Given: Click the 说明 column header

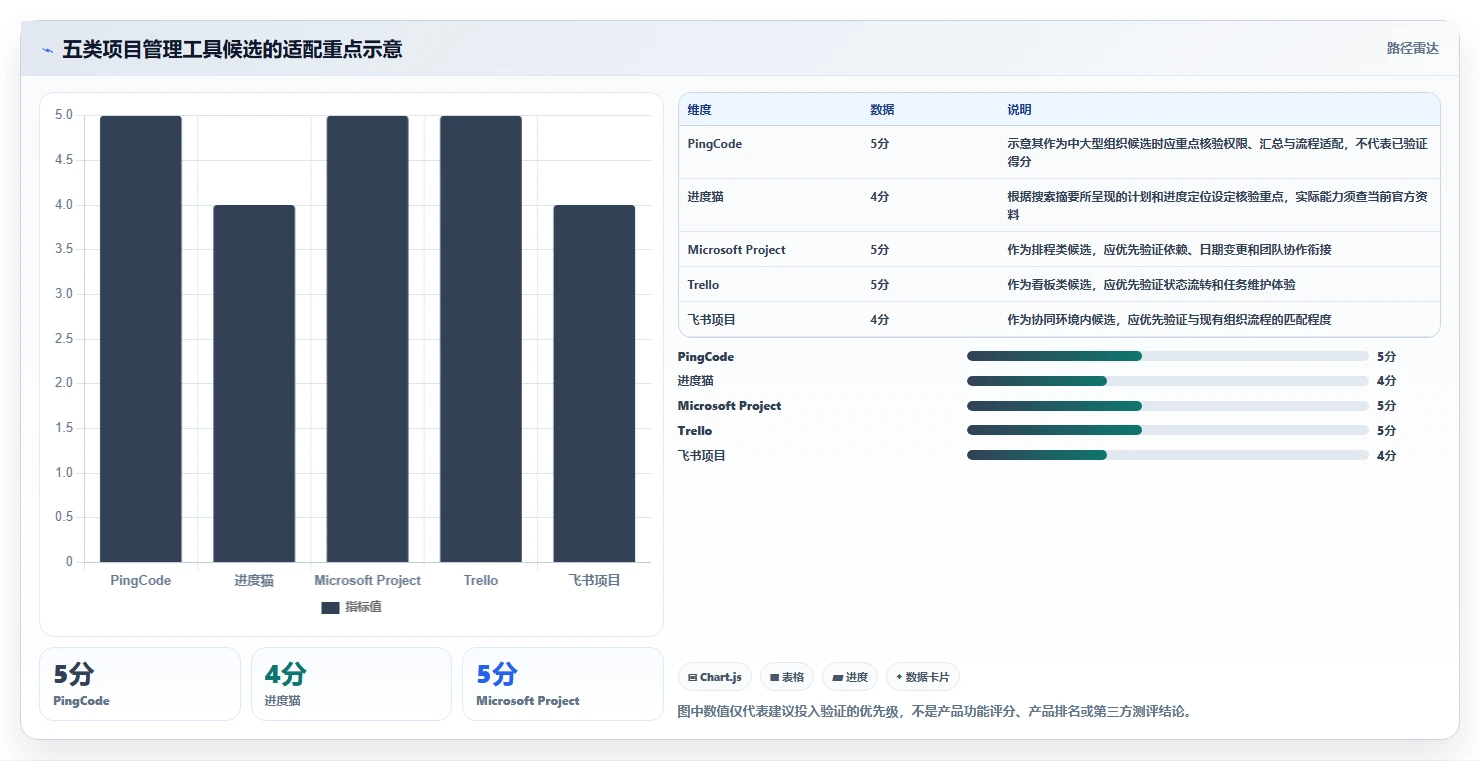Looking at the screenshot, I should [x=1019, y=110].
